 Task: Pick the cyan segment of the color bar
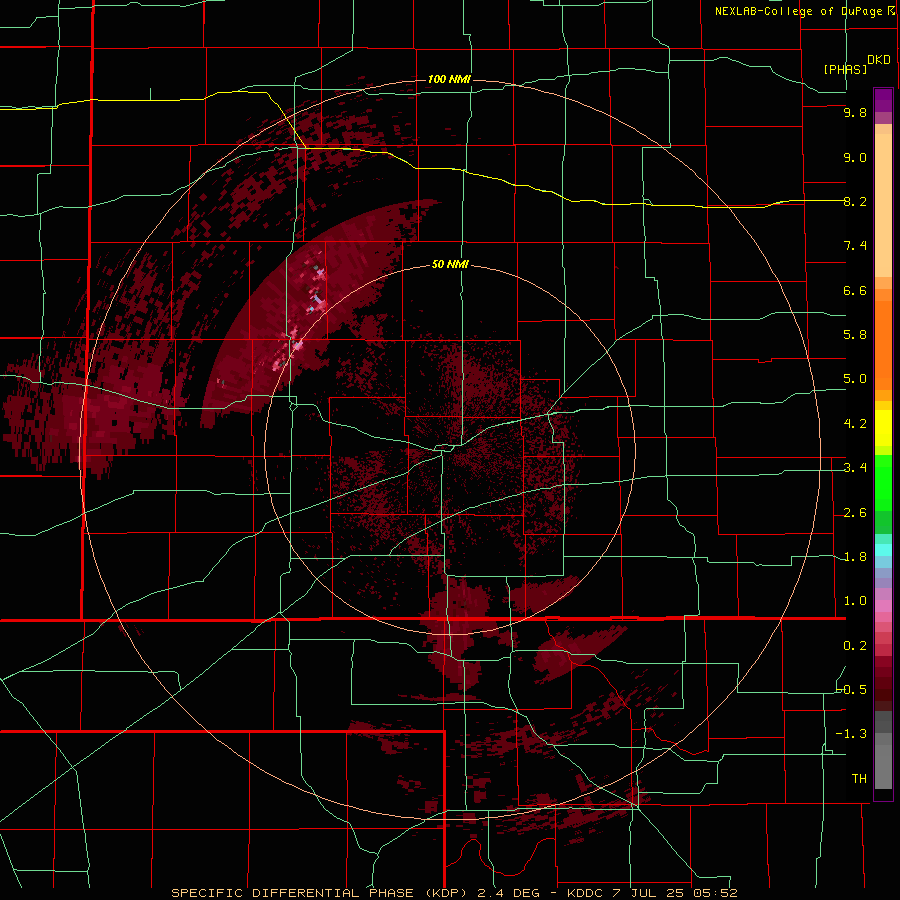[x=883, y=550]
